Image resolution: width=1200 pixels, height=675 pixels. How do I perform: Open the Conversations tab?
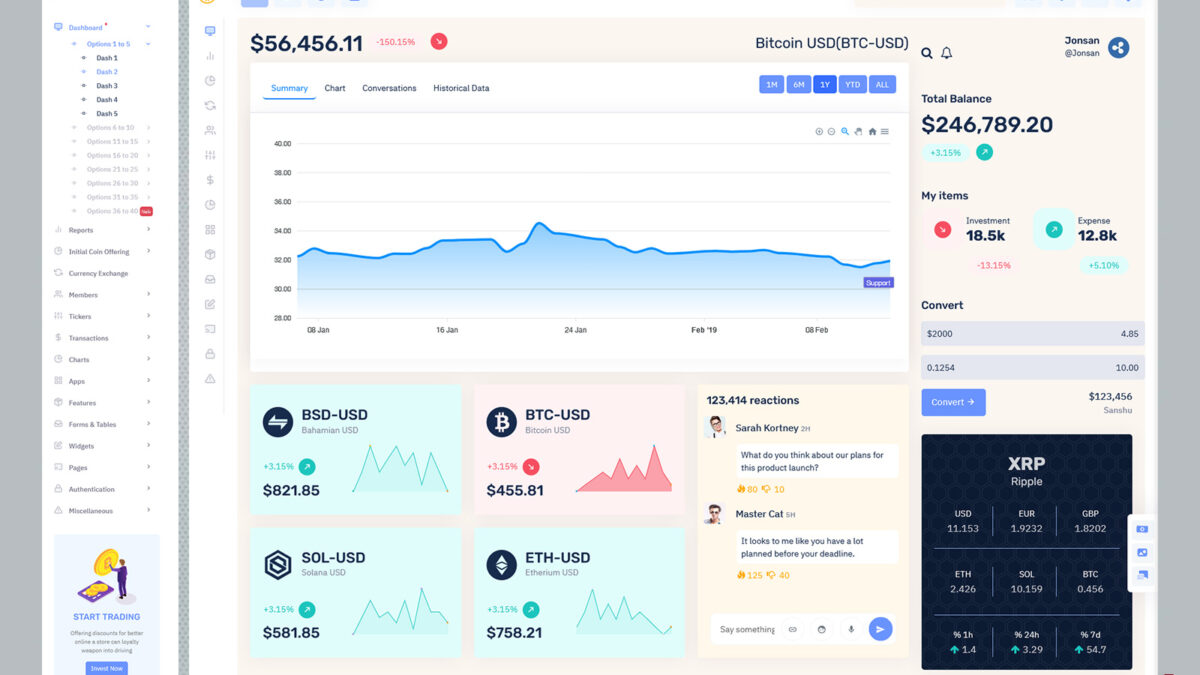coord(389,88)
